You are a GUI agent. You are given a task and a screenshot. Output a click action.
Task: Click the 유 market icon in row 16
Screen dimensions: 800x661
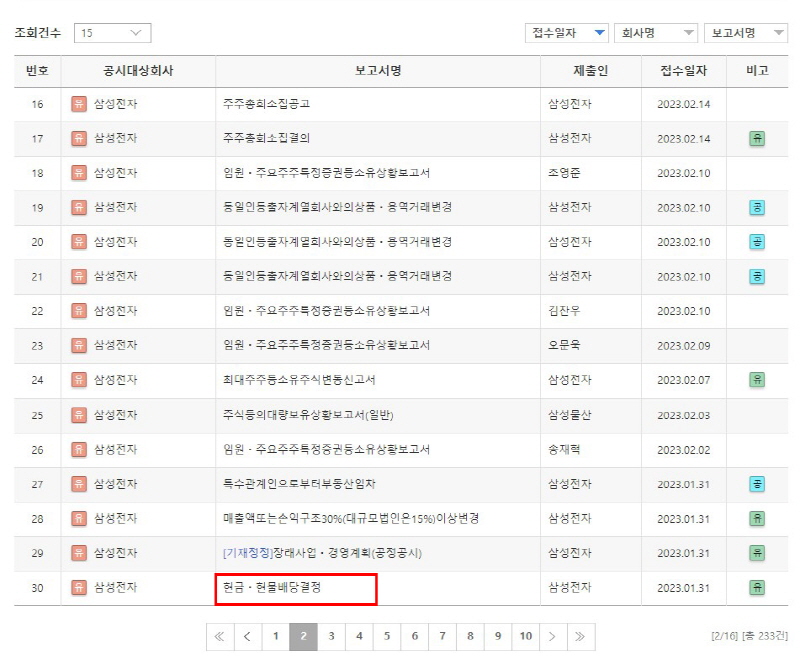79,104
